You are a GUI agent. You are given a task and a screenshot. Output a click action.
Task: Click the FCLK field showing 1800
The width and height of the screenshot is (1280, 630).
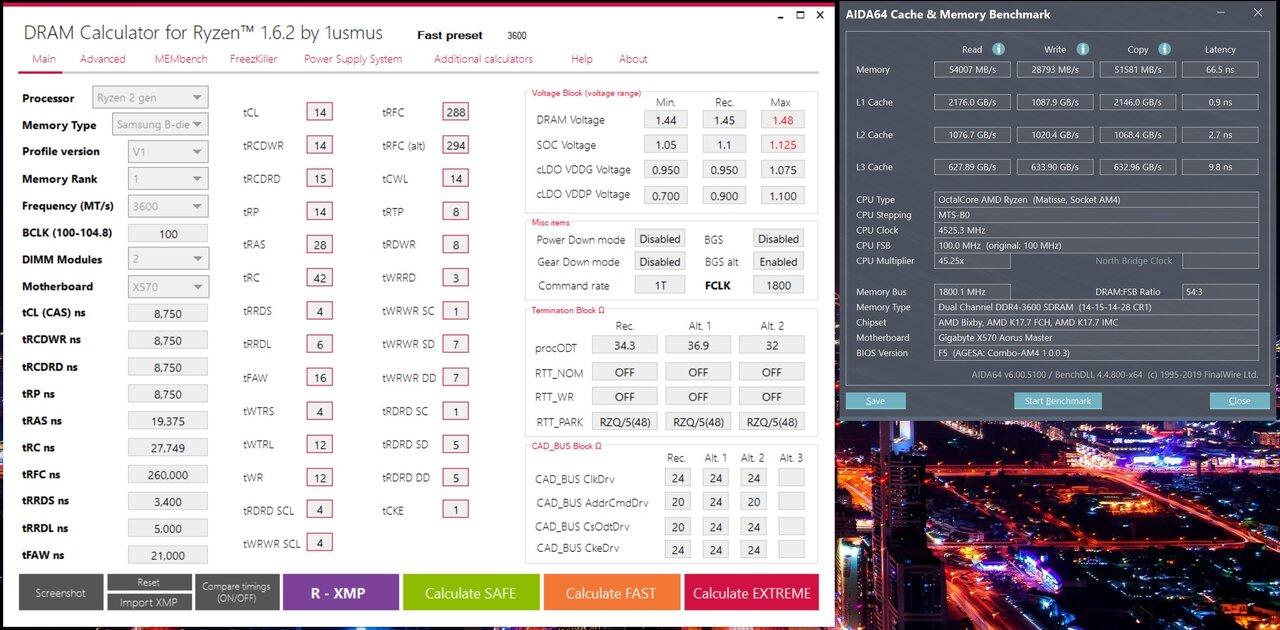coord(778,285)
